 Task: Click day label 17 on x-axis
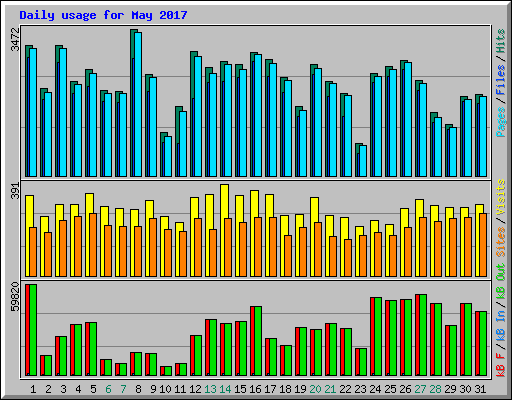[x=270, y=389]
